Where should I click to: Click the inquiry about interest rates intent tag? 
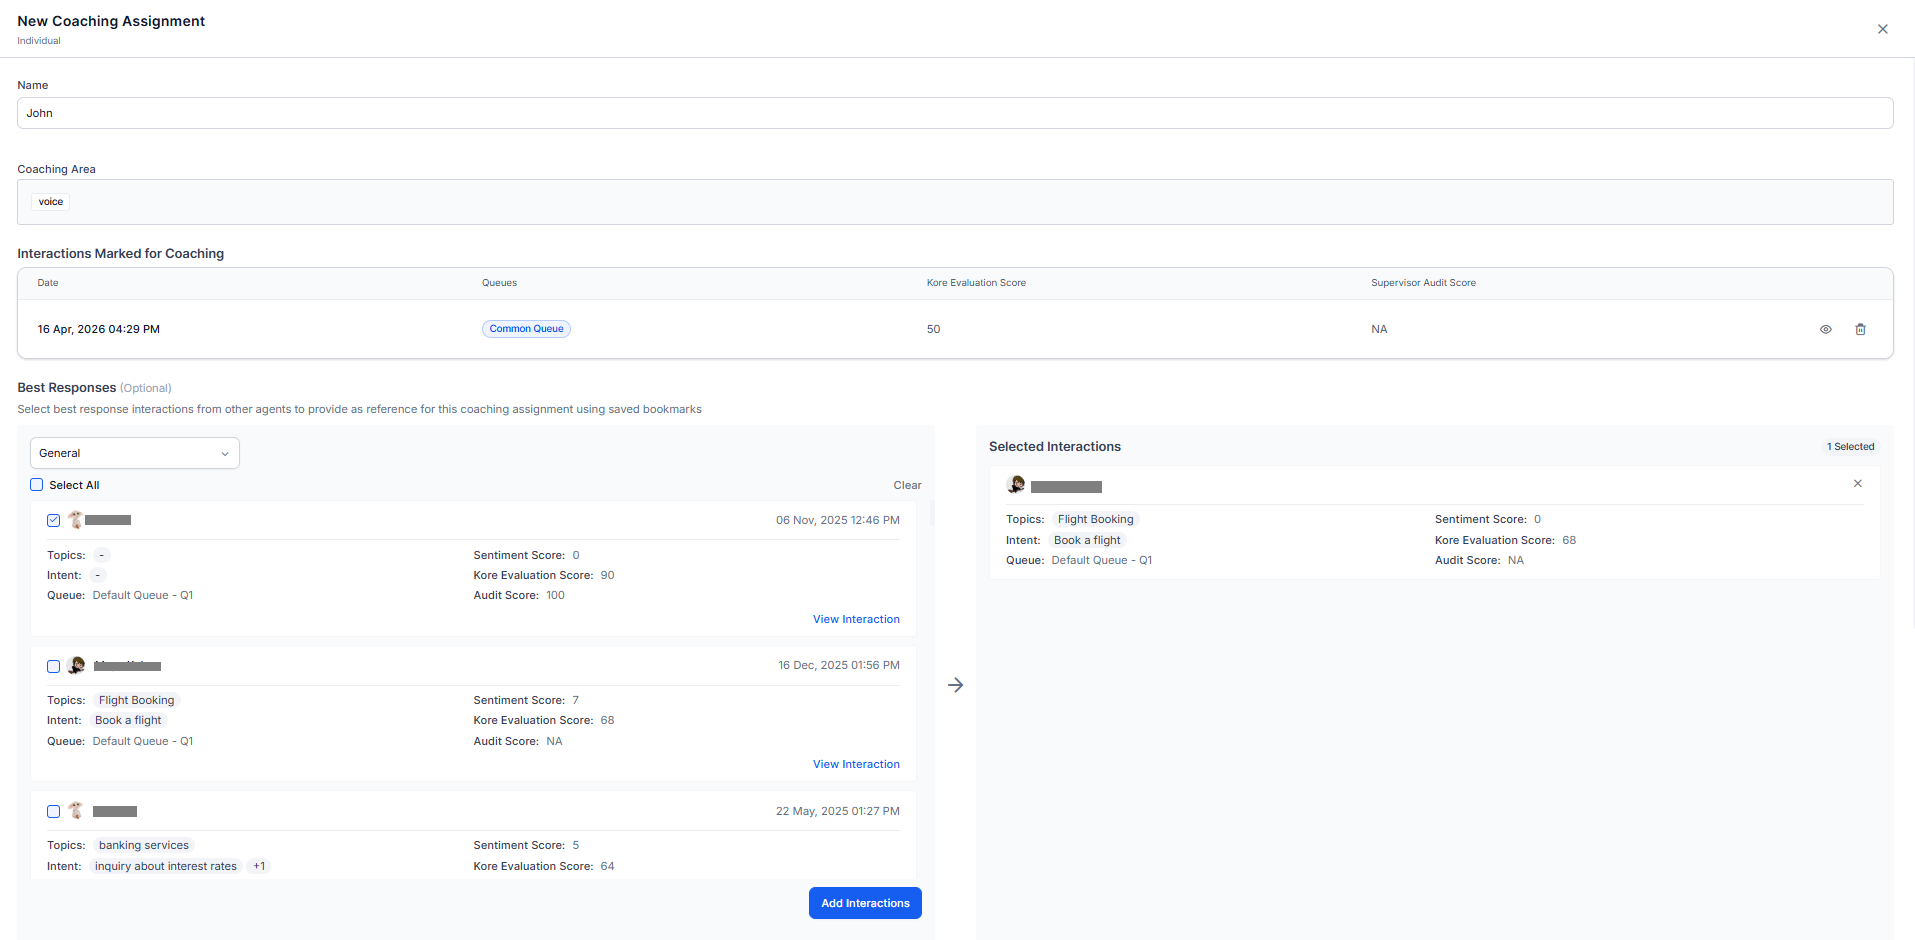166,866
